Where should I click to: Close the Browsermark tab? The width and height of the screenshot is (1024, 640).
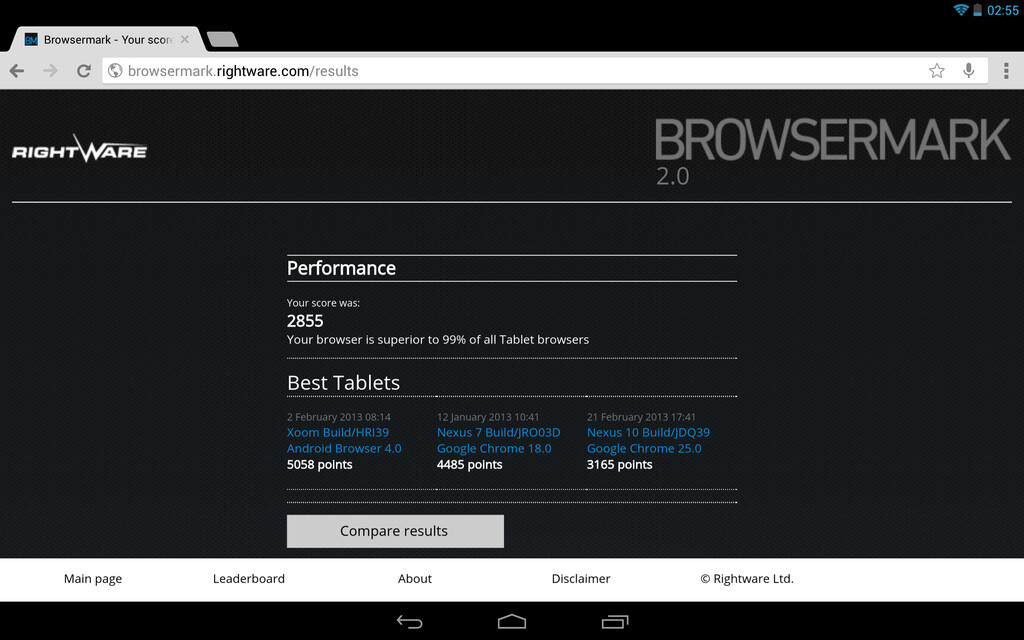(x=185, y=39)
